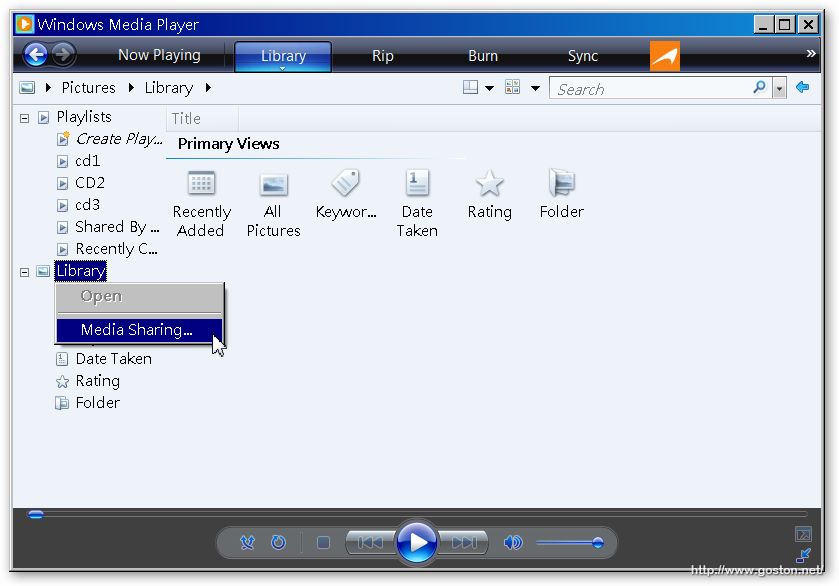This screenshot has height=586, width=839.
Task: Switch to the Now Playing tab
Action: tap(159, 55)
